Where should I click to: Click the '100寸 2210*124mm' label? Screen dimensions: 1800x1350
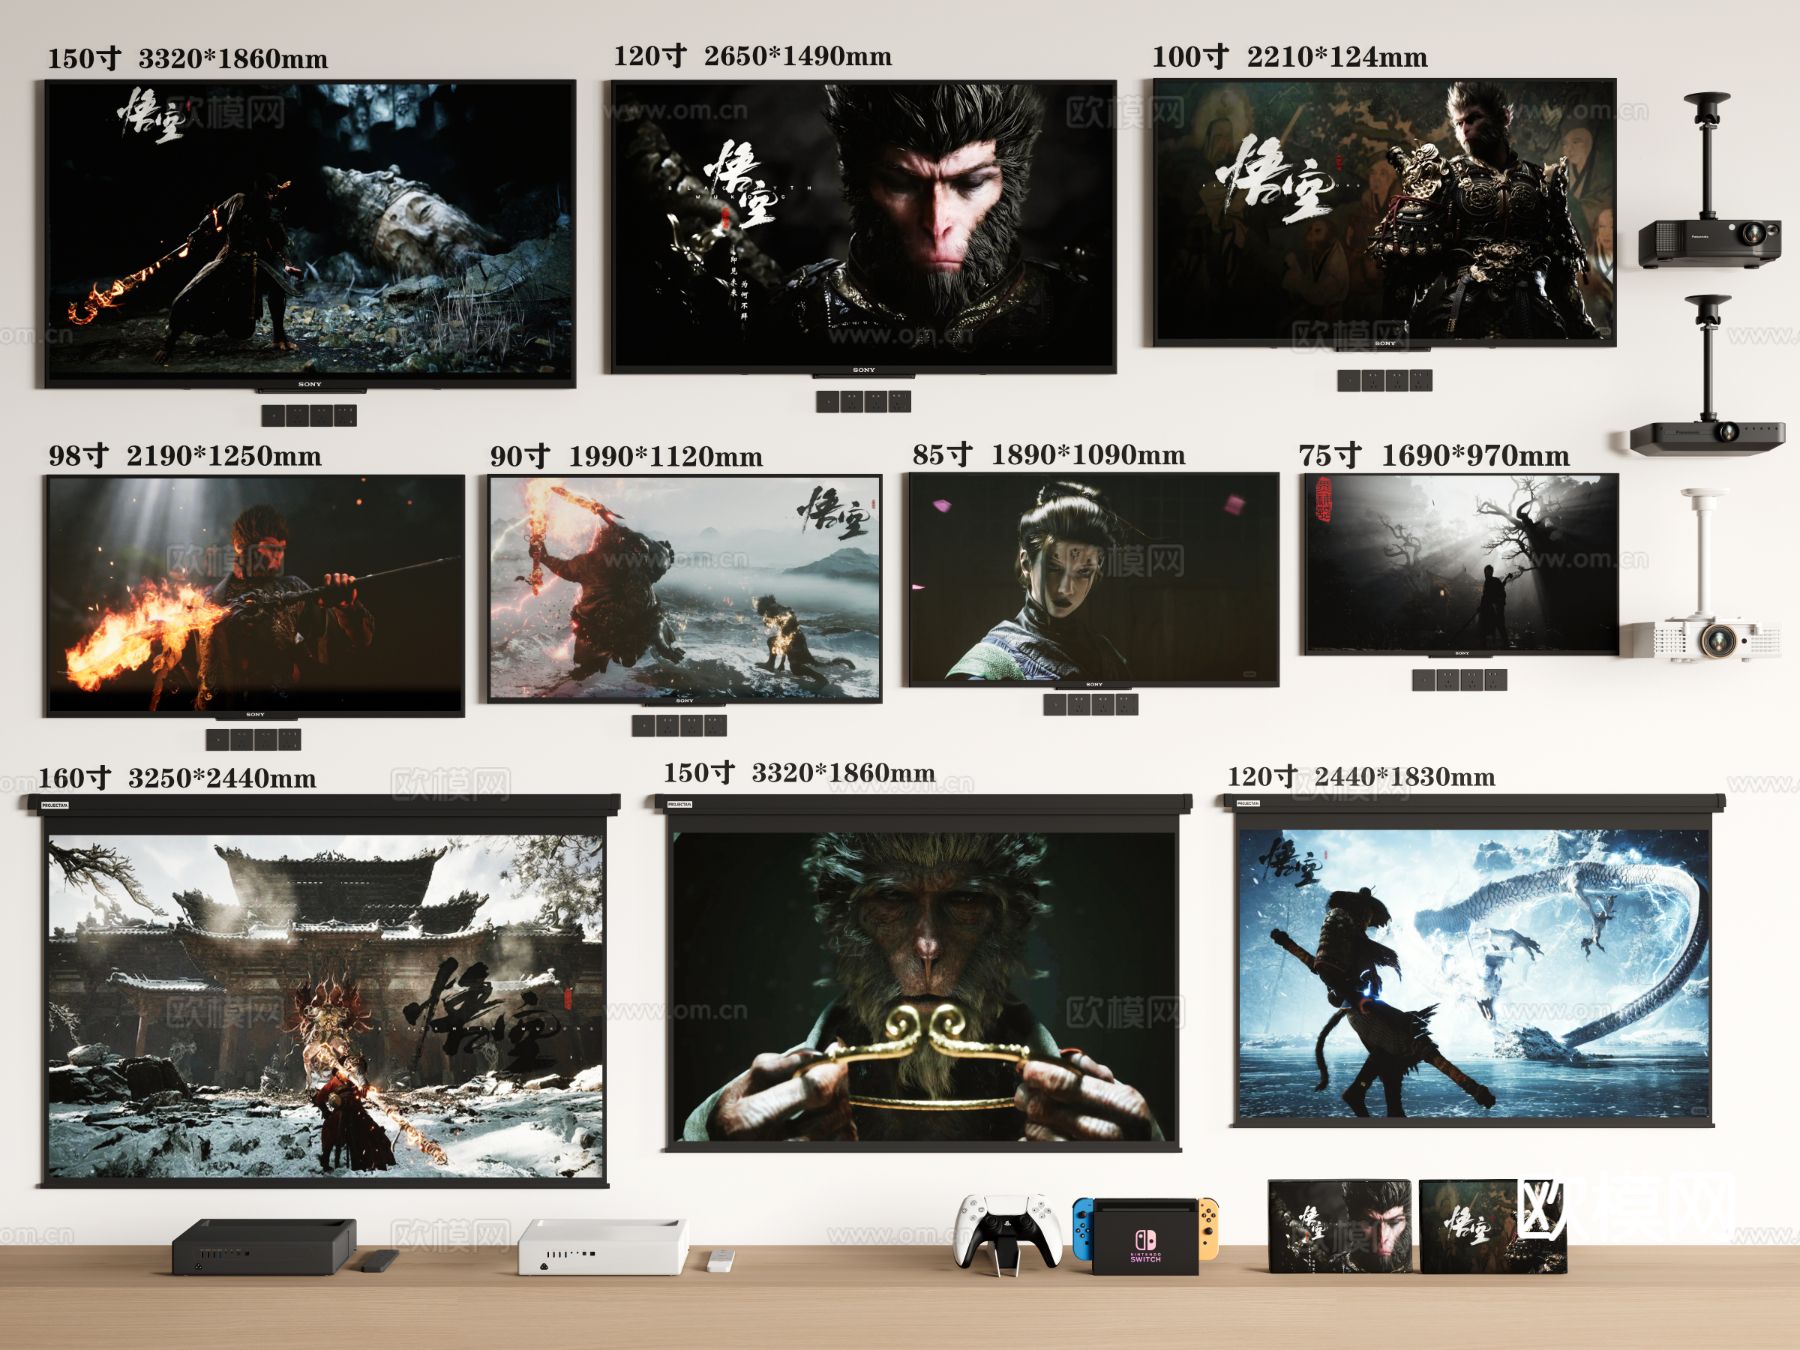click(1290, 57)
